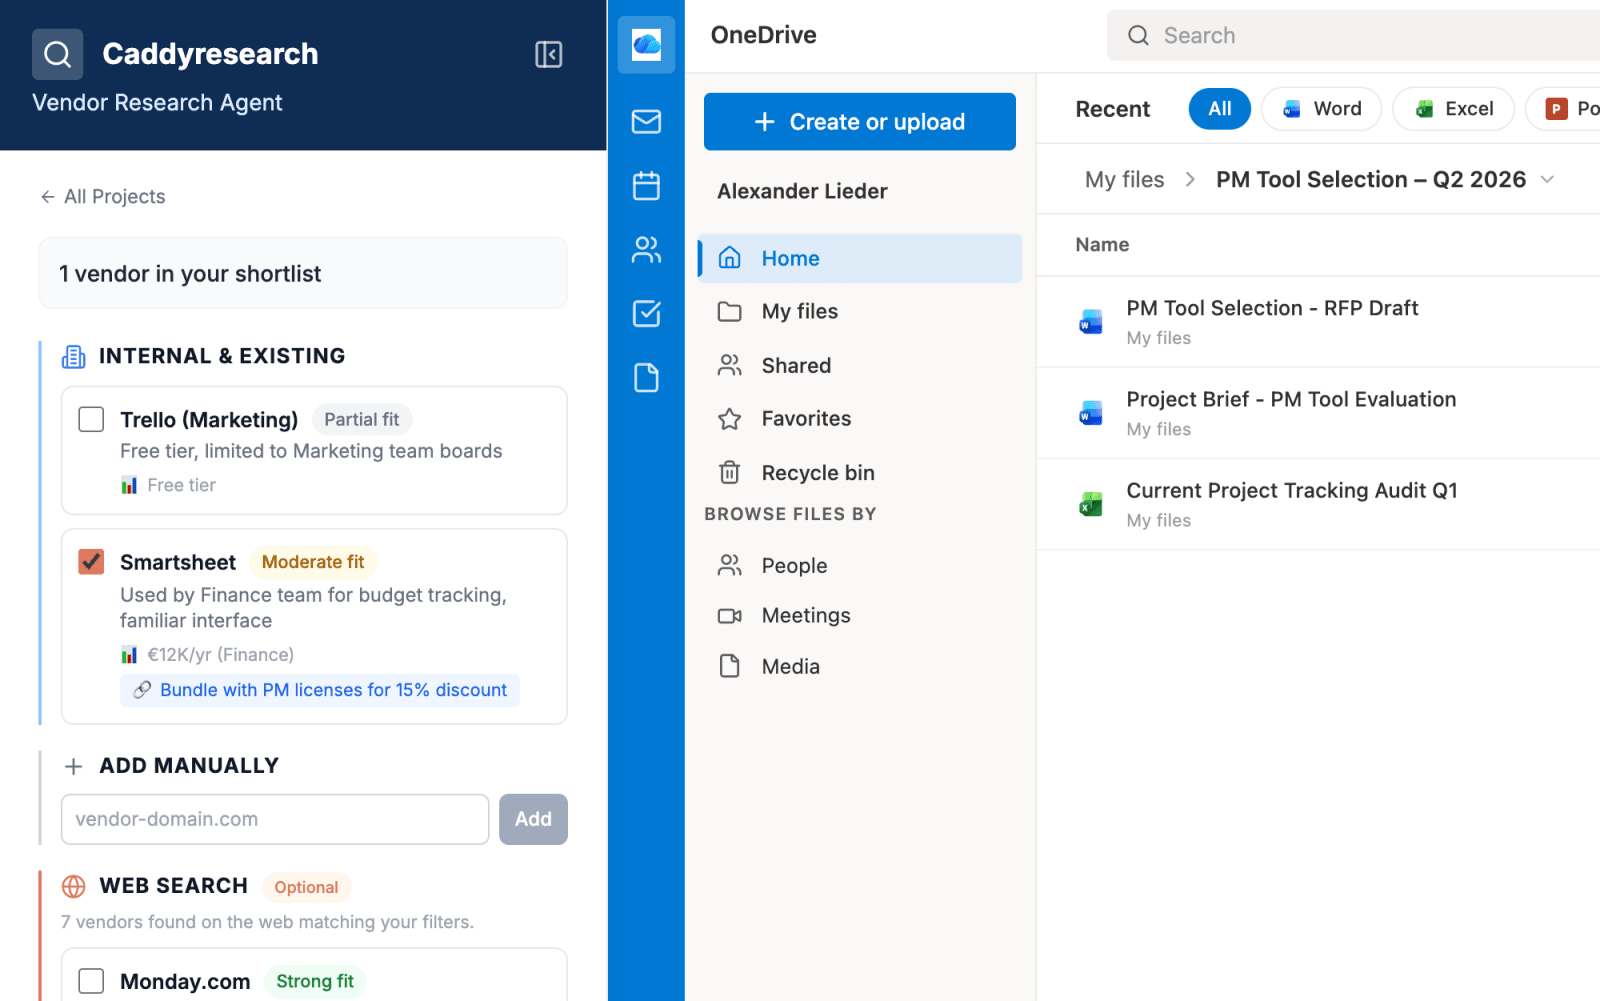Screen dimensions: 1600x1001
Task: Click the Caddyresearch magnifier logo icon
Action: click(57, 54)
